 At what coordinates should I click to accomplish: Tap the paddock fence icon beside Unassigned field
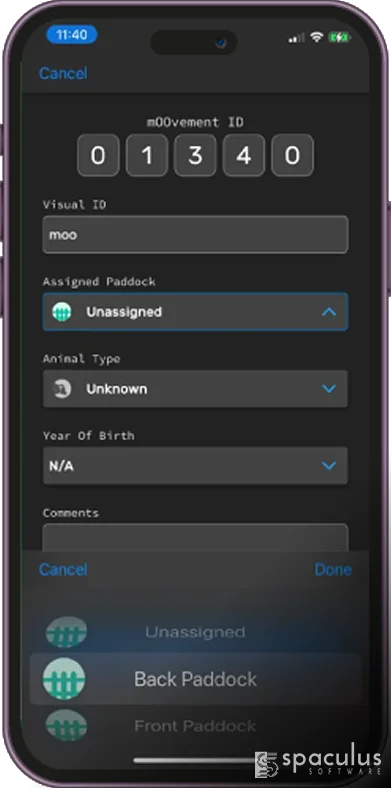62,312
